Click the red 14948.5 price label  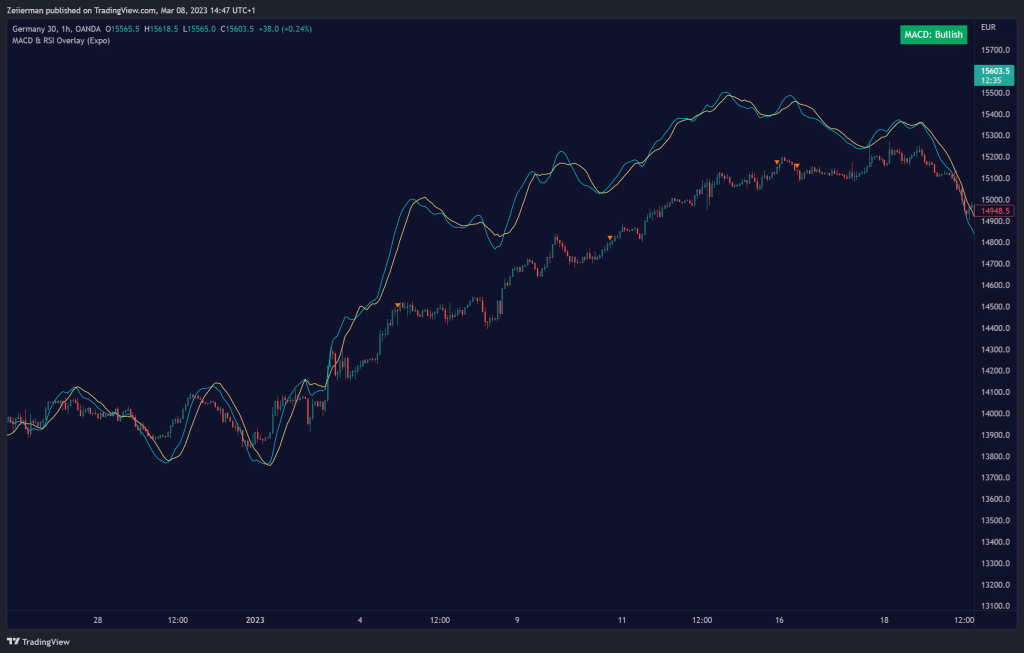[x=995, y=211]
